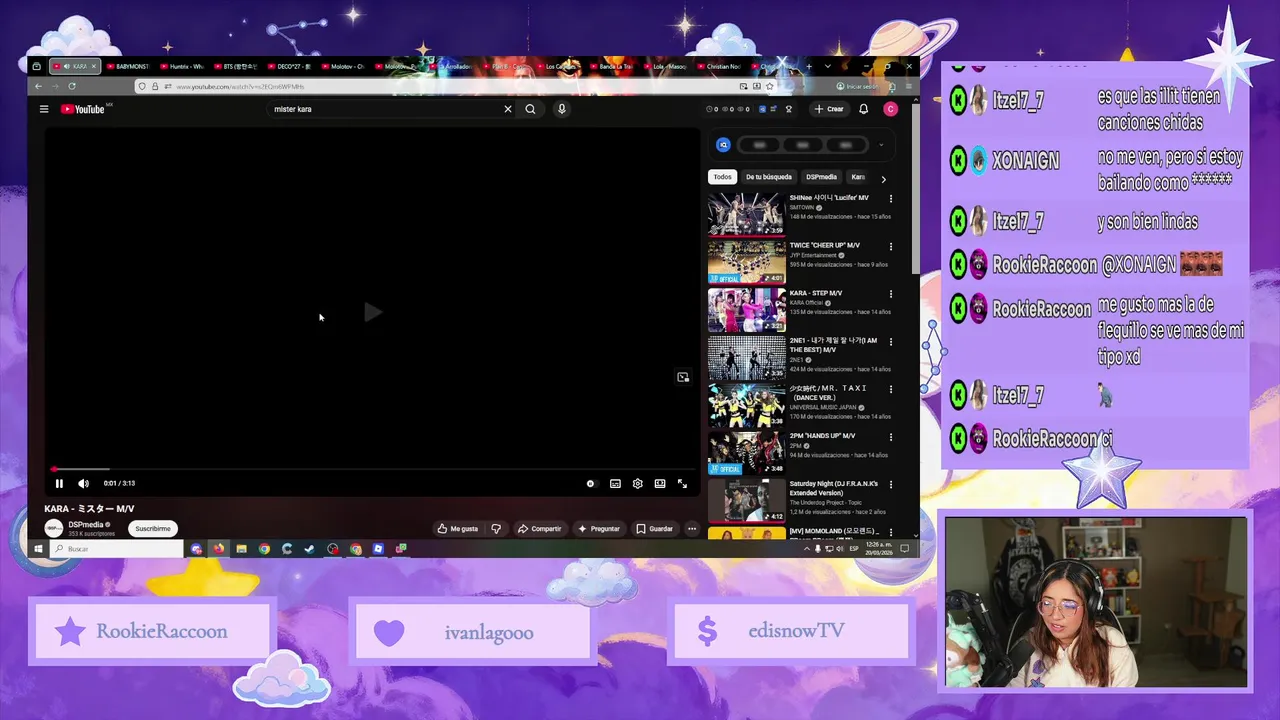Clear the 'mister kara' search text
The height and width of the screenshot is (720, 1280).
(507, 109)
